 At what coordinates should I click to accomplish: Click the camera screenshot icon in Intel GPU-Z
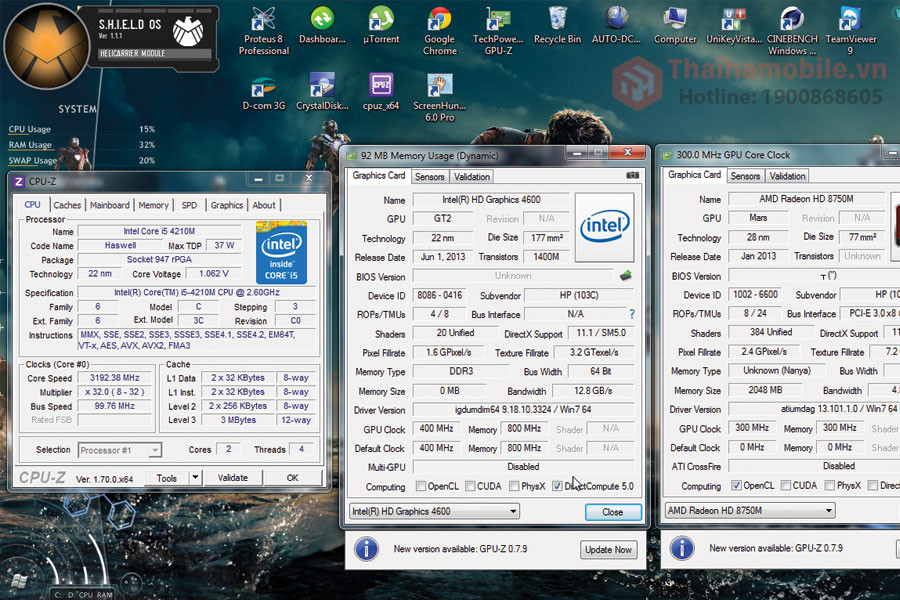[632, 175]
